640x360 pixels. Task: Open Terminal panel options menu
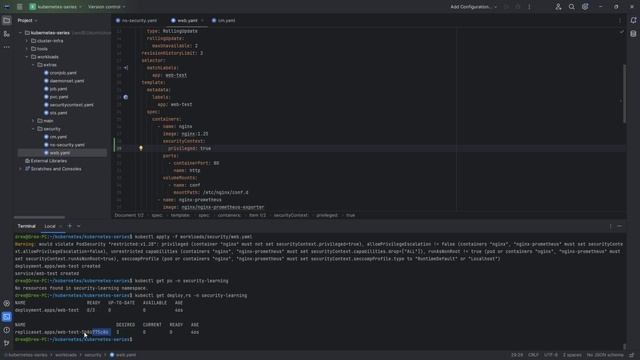(610, 226)
